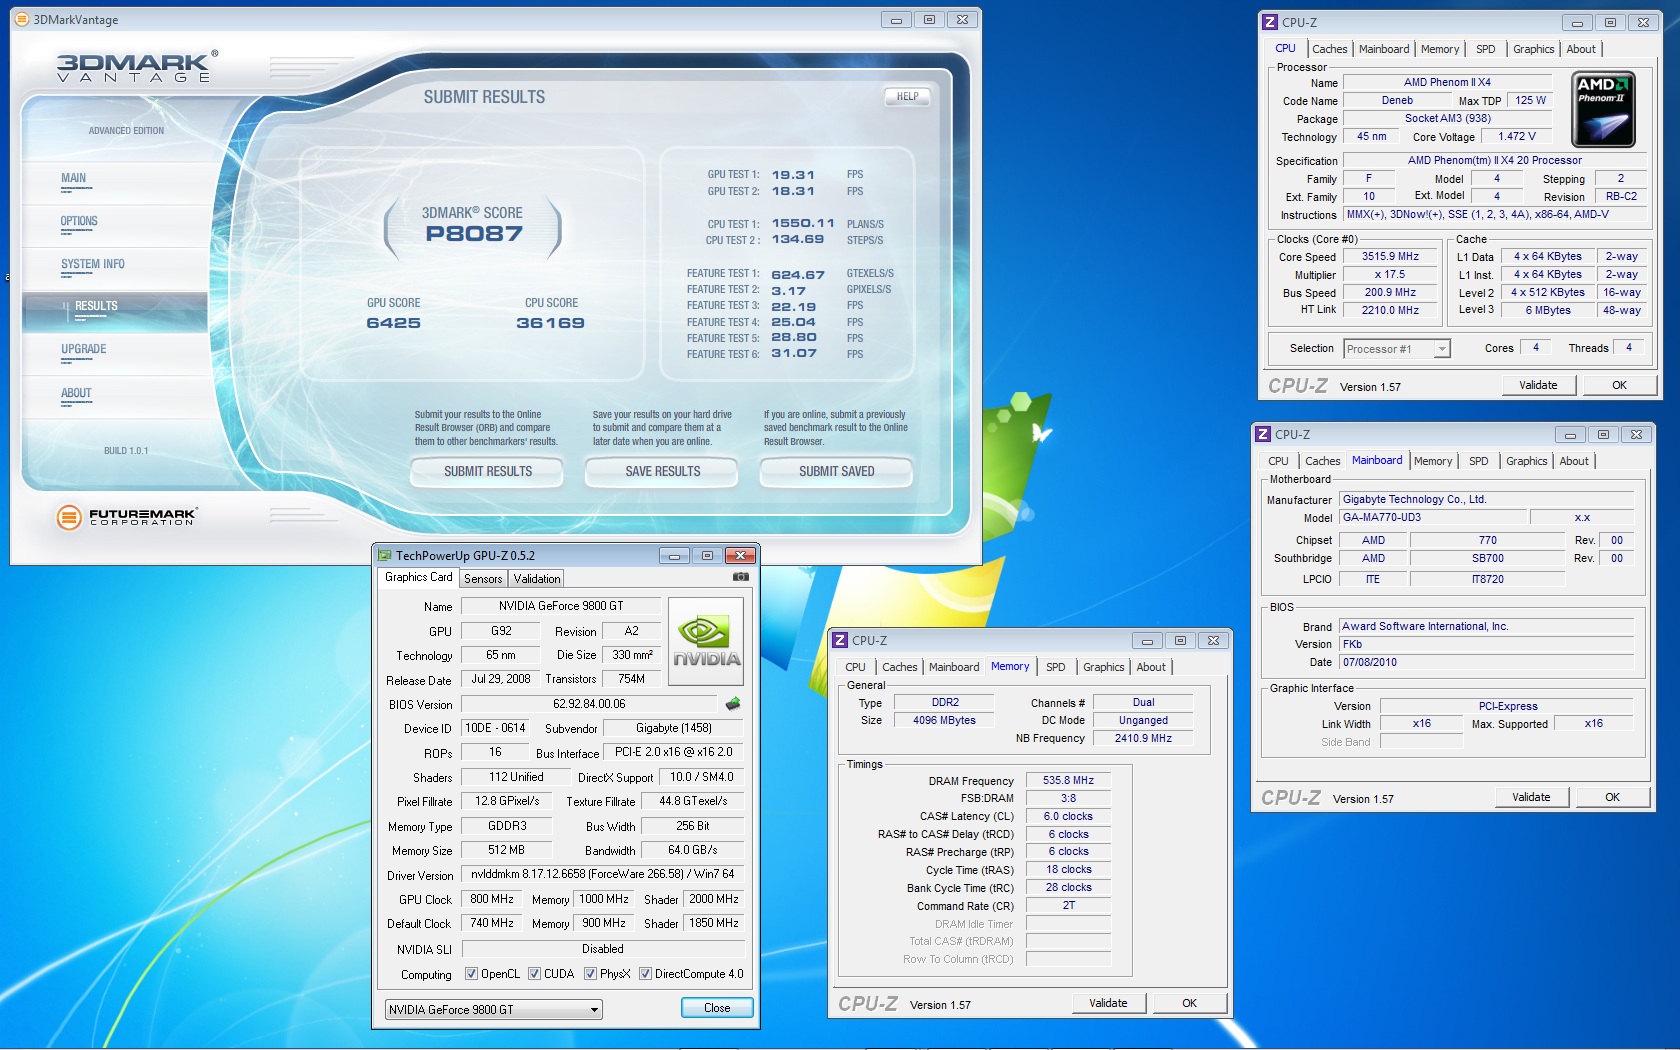Open the Graphics tab in the CPU-Z Mainboard window
The image size is (1680, 1050).
(x=1527, y=461)
